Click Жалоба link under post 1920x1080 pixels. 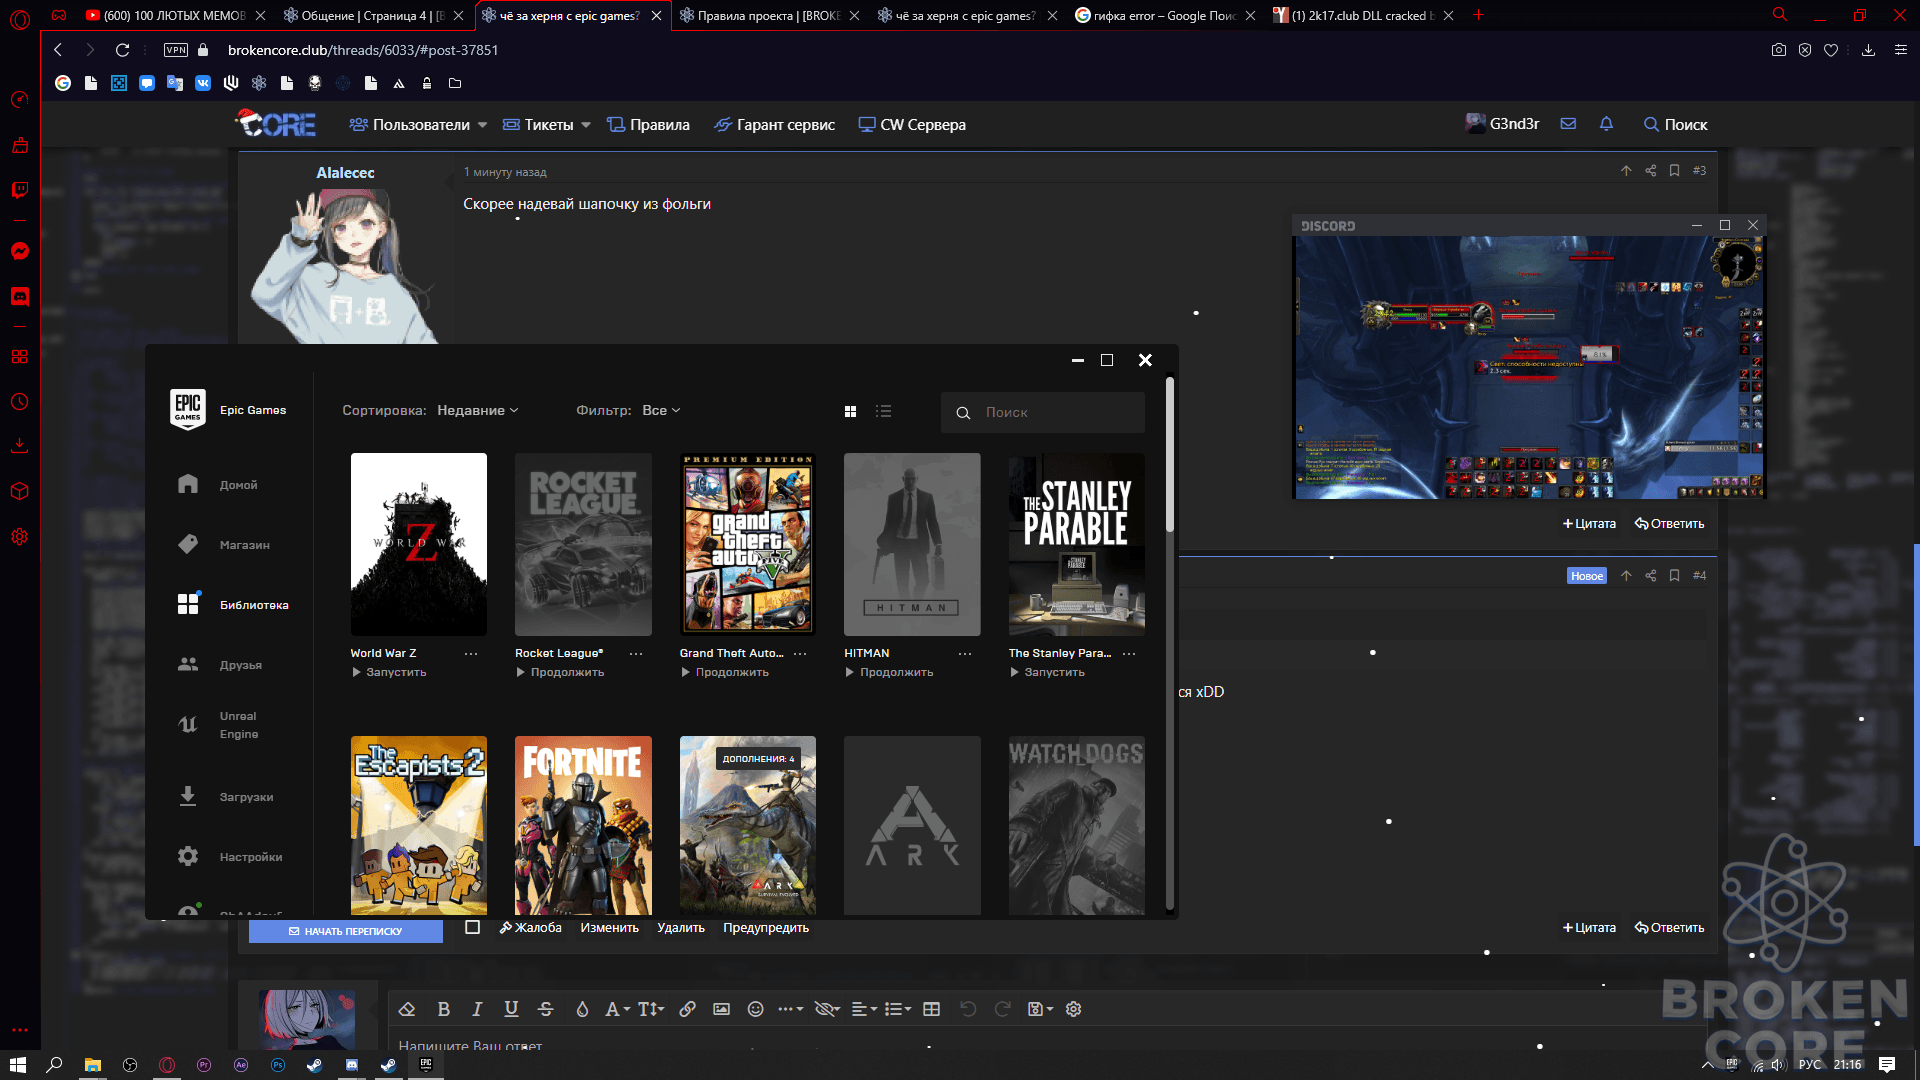(530, 928)
